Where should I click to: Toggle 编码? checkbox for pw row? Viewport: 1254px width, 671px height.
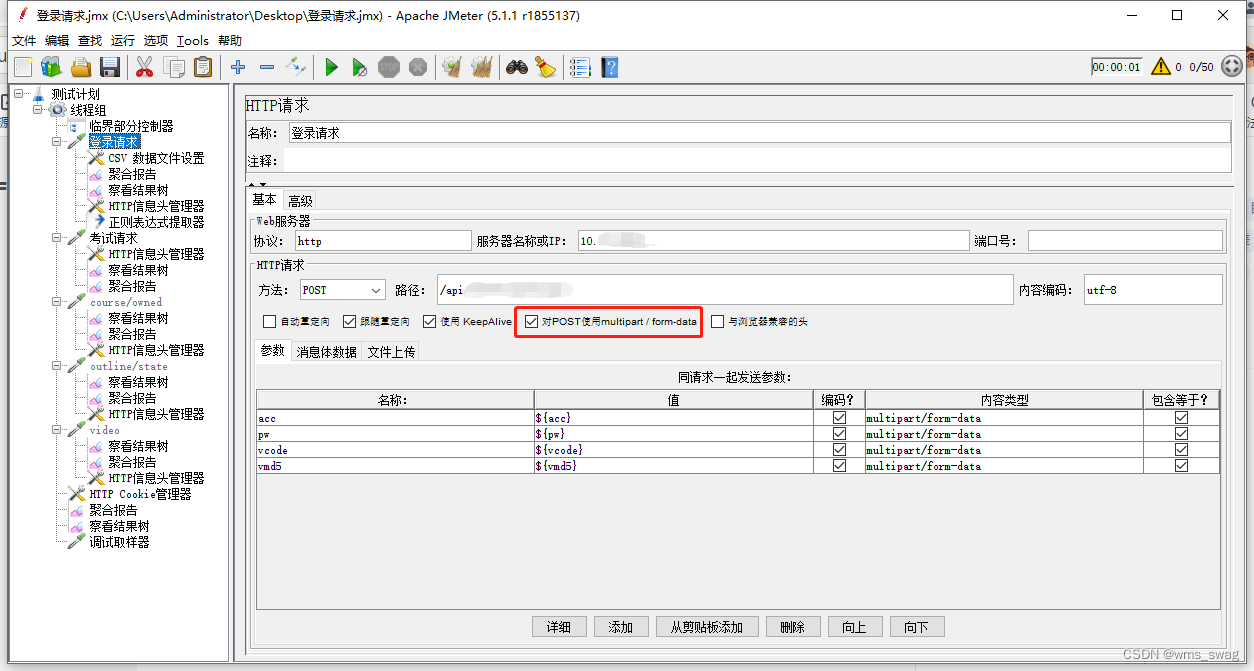(x=839, y=434)
